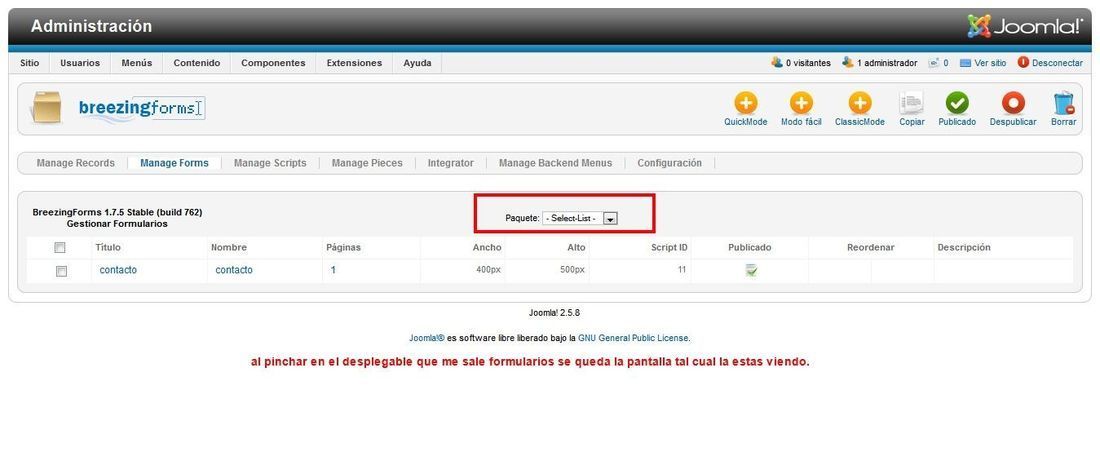The height and width of the screenshot is (461, 1100).
Task: Click the administrador user icon
Action: coord(848,62)
